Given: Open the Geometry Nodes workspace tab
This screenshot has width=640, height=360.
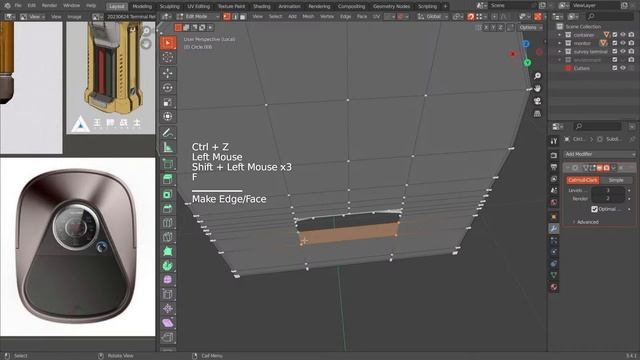Looking at the screenshot, I should click(391, 6).
